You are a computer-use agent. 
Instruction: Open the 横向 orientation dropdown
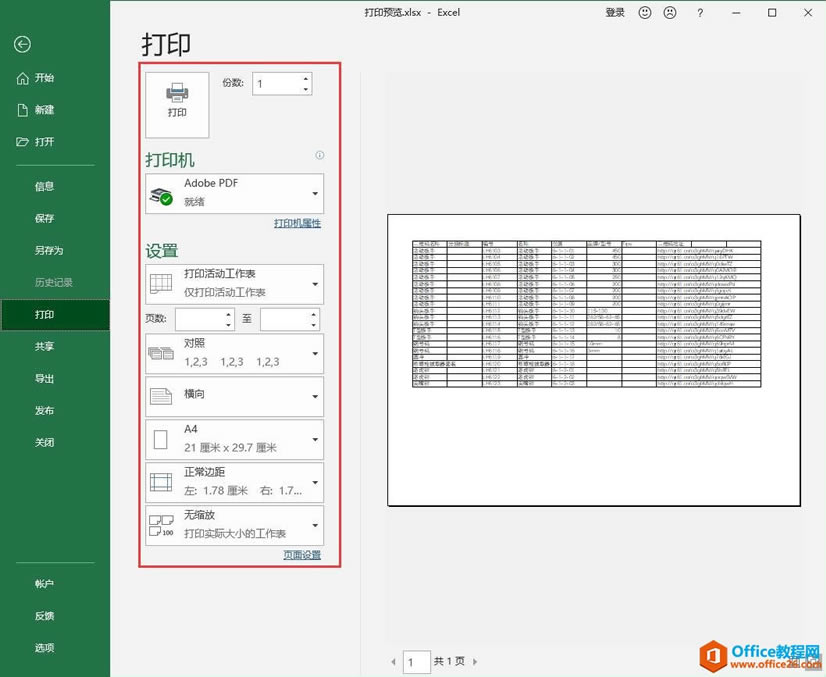click(x=313, y=397)
